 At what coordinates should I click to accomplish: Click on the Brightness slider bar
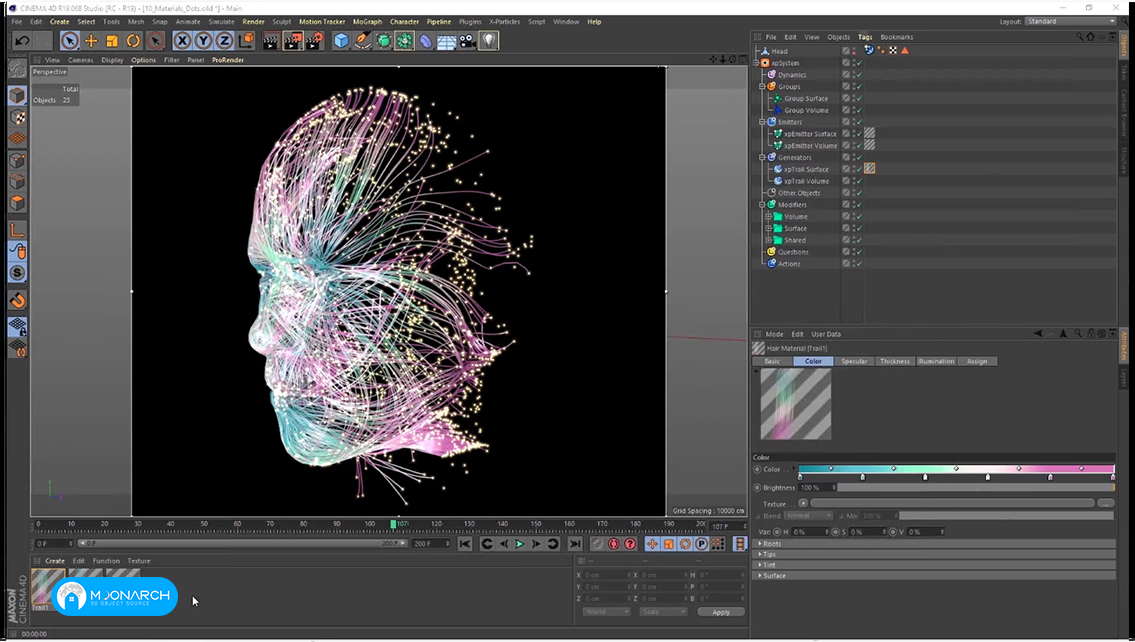pos(976,488)
